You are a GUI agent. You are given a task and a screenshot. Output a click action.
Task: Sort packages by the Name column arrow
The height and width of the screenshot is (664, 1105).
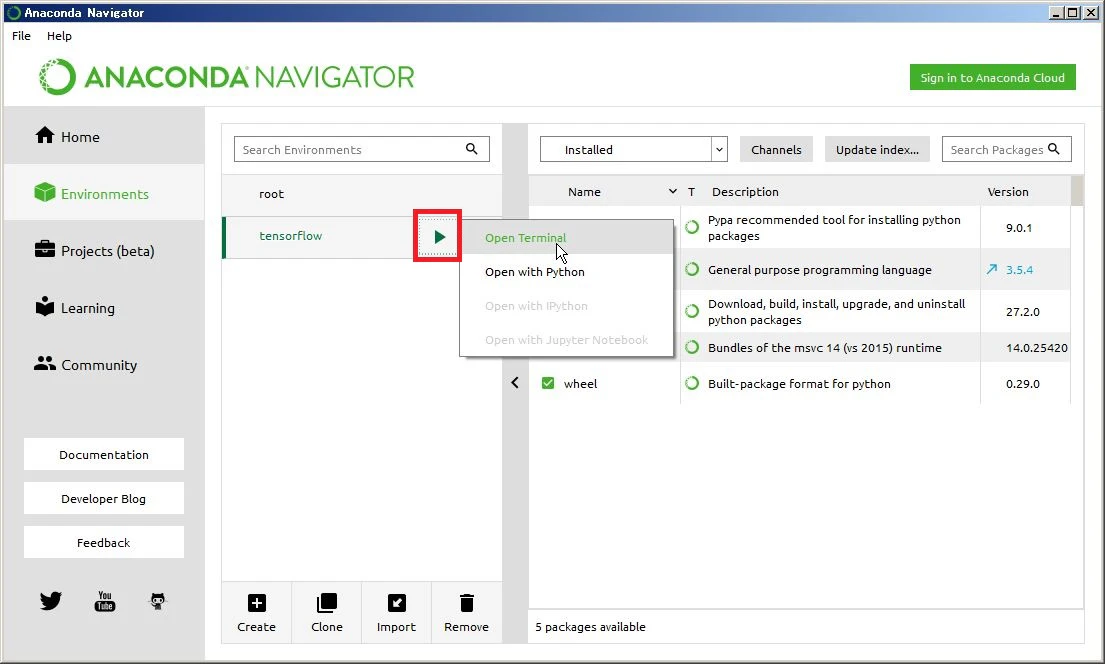[x=672, y=191]
